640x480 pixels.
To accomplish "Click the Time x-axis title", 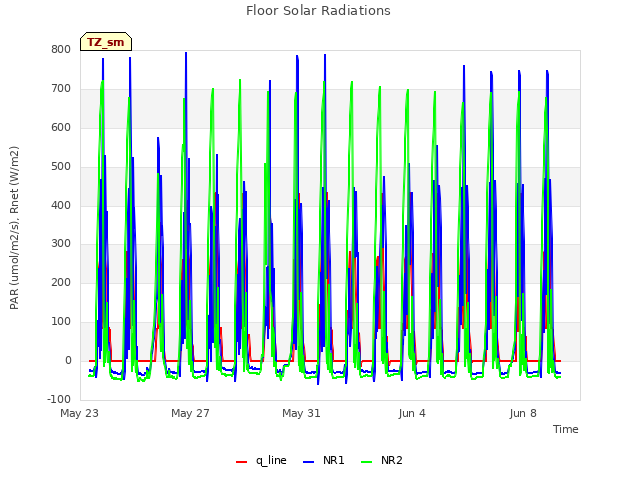I will (566, 429).
